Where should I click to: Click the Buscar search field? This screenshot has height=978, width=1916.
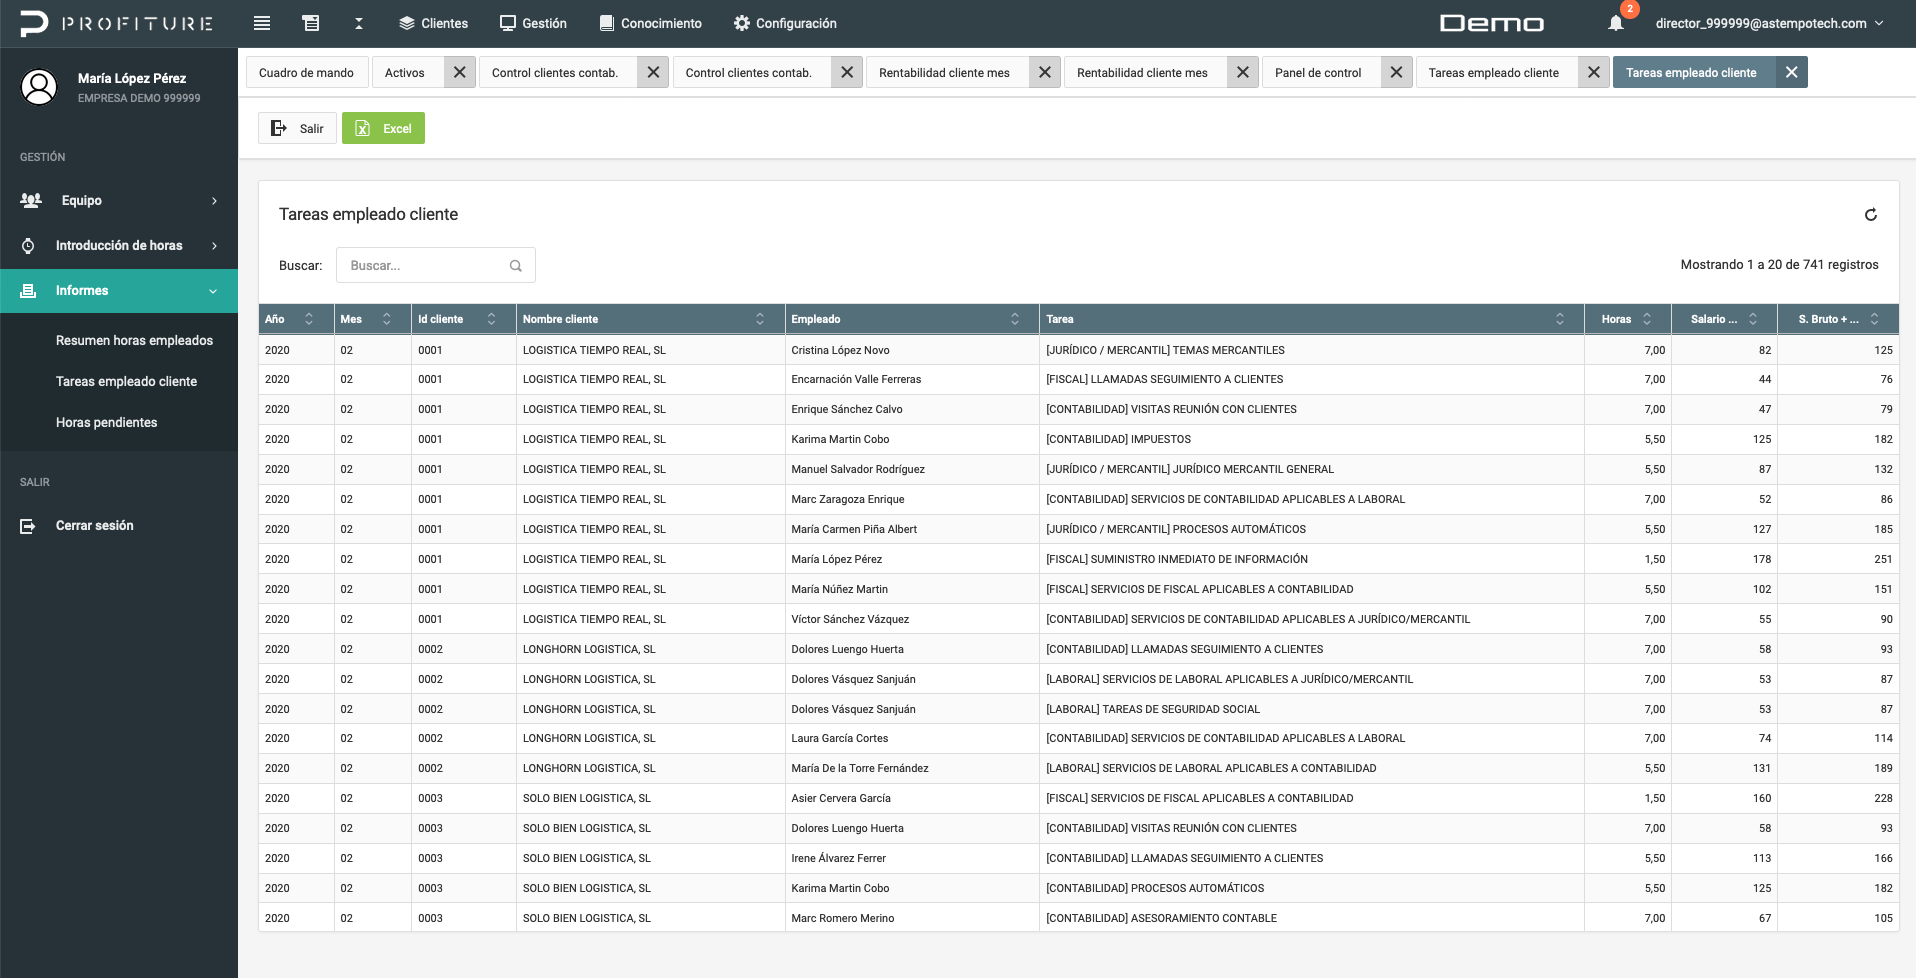[x=425, y=266]
